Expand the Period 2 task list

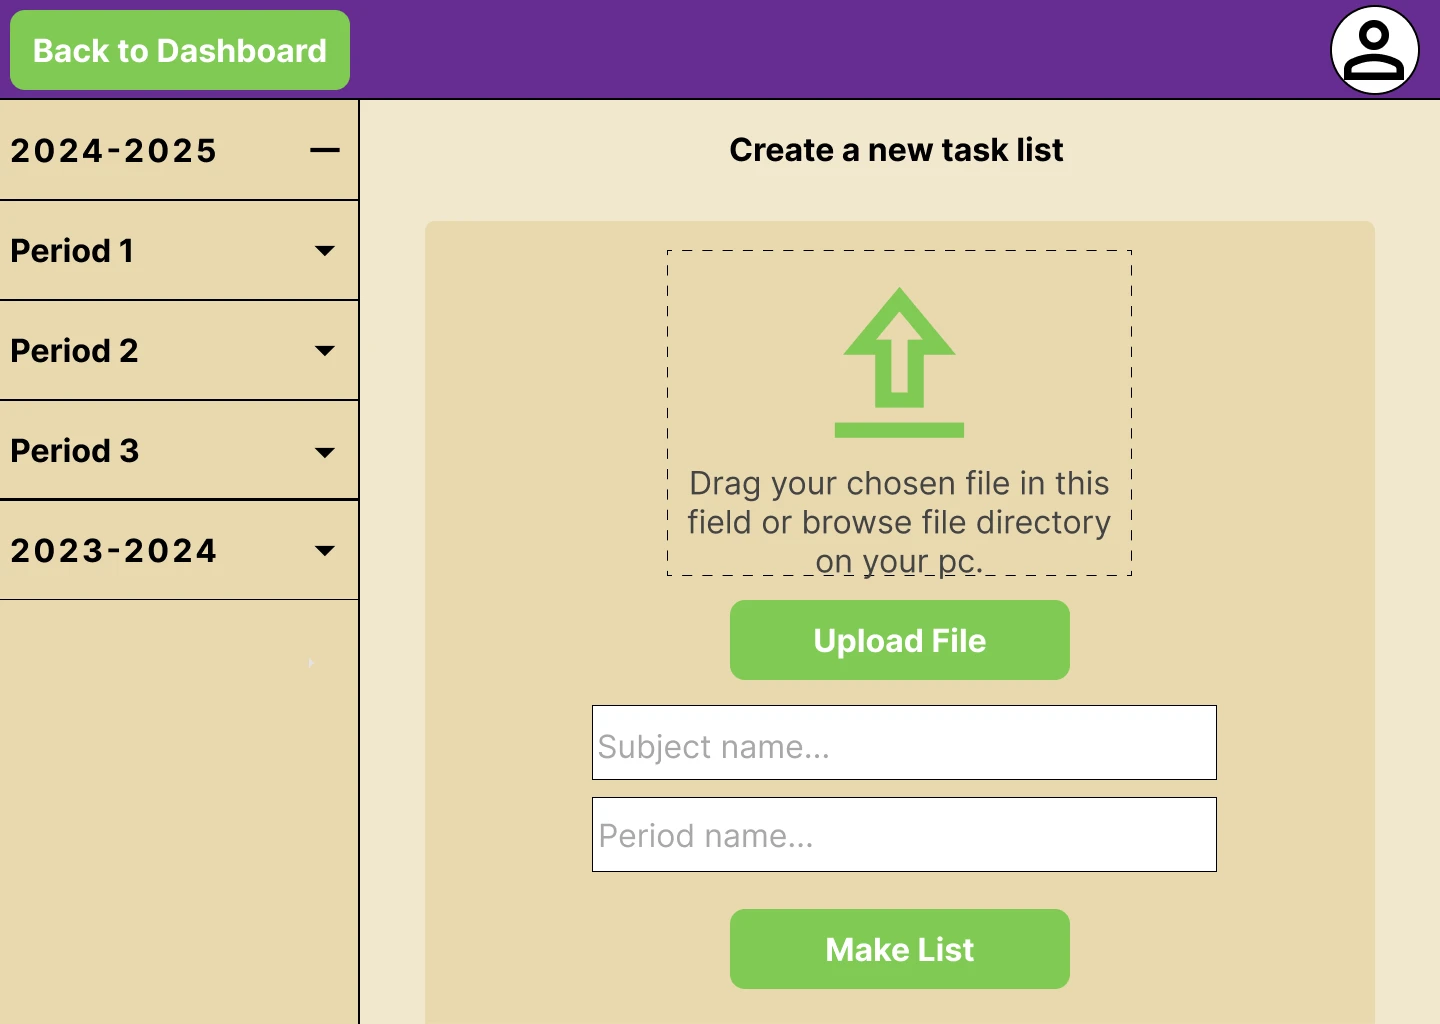coord(324,351)
